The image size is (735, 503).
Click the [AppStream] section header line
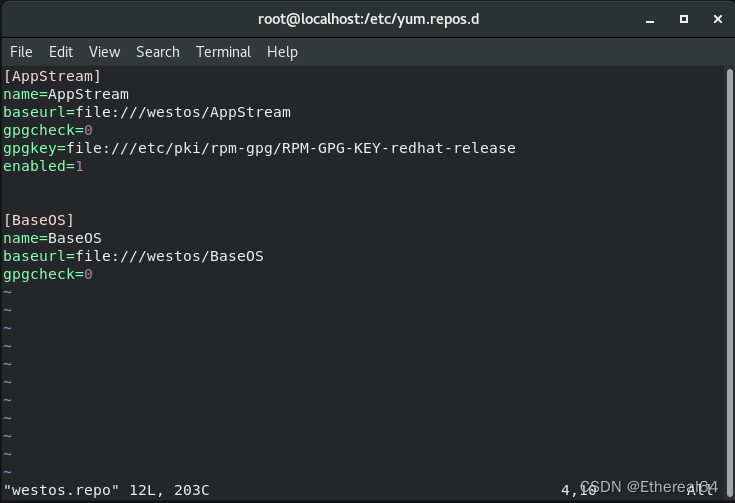[x=52, y=76]
